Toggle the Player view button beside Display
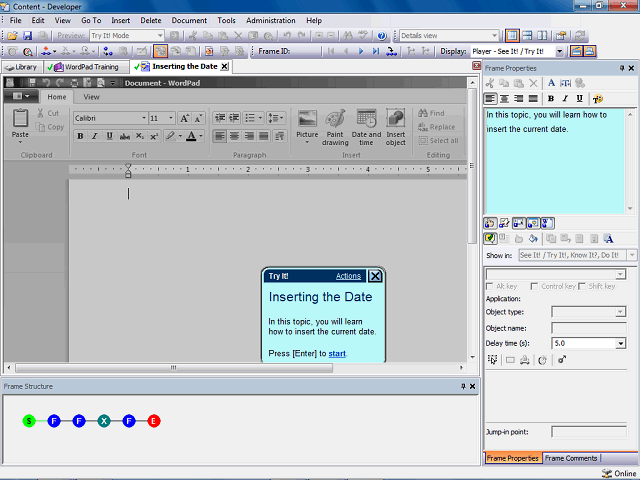Image resolution: width=640 pixels, height=480 pixels. coord(575,51)
